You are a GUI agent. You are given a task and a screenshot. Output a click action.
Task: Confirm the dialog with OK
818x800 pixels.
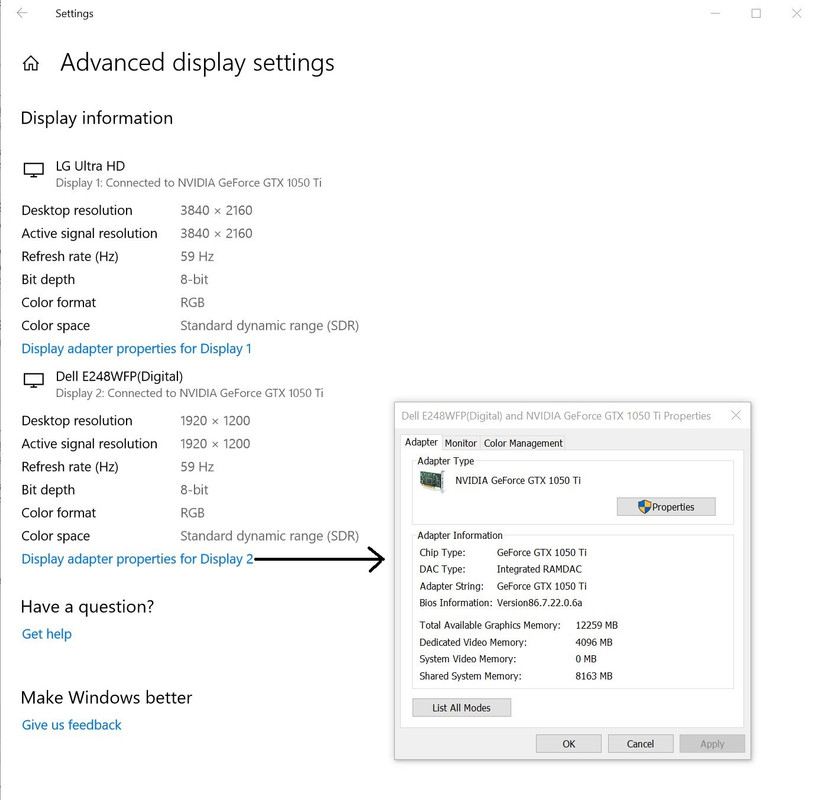click(x=569, y=744)
